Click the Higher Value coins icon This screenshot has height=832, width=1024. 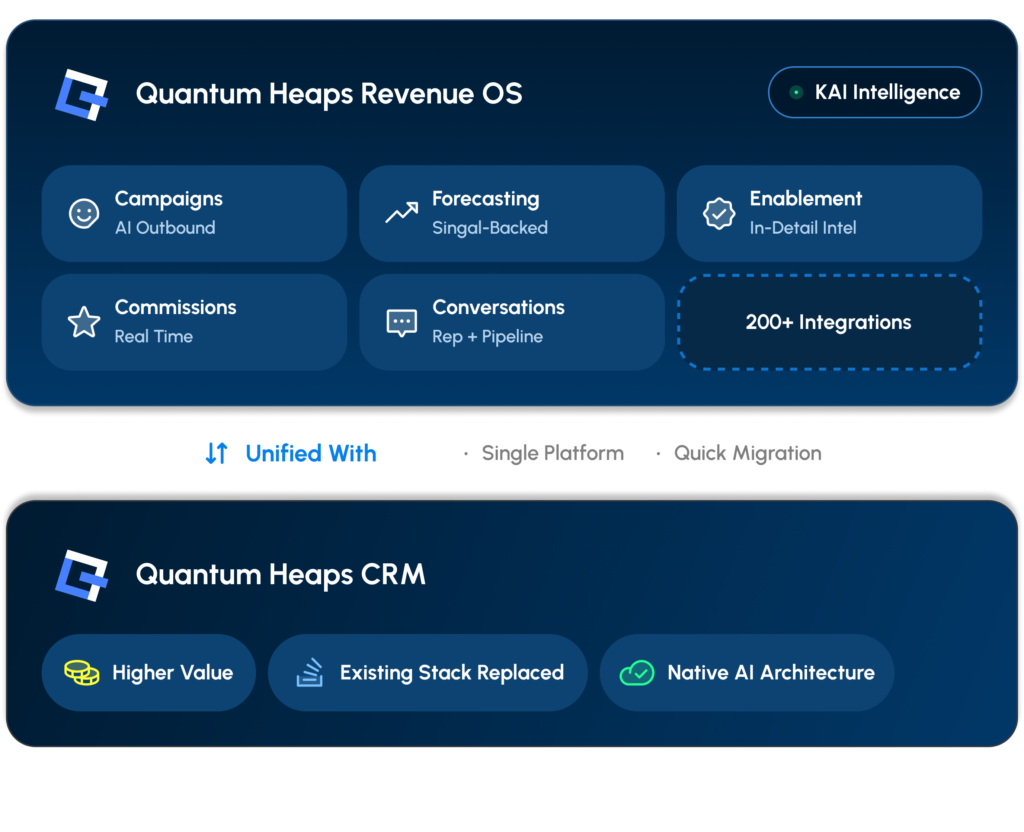pyautogui.click(x=81, y=673)
